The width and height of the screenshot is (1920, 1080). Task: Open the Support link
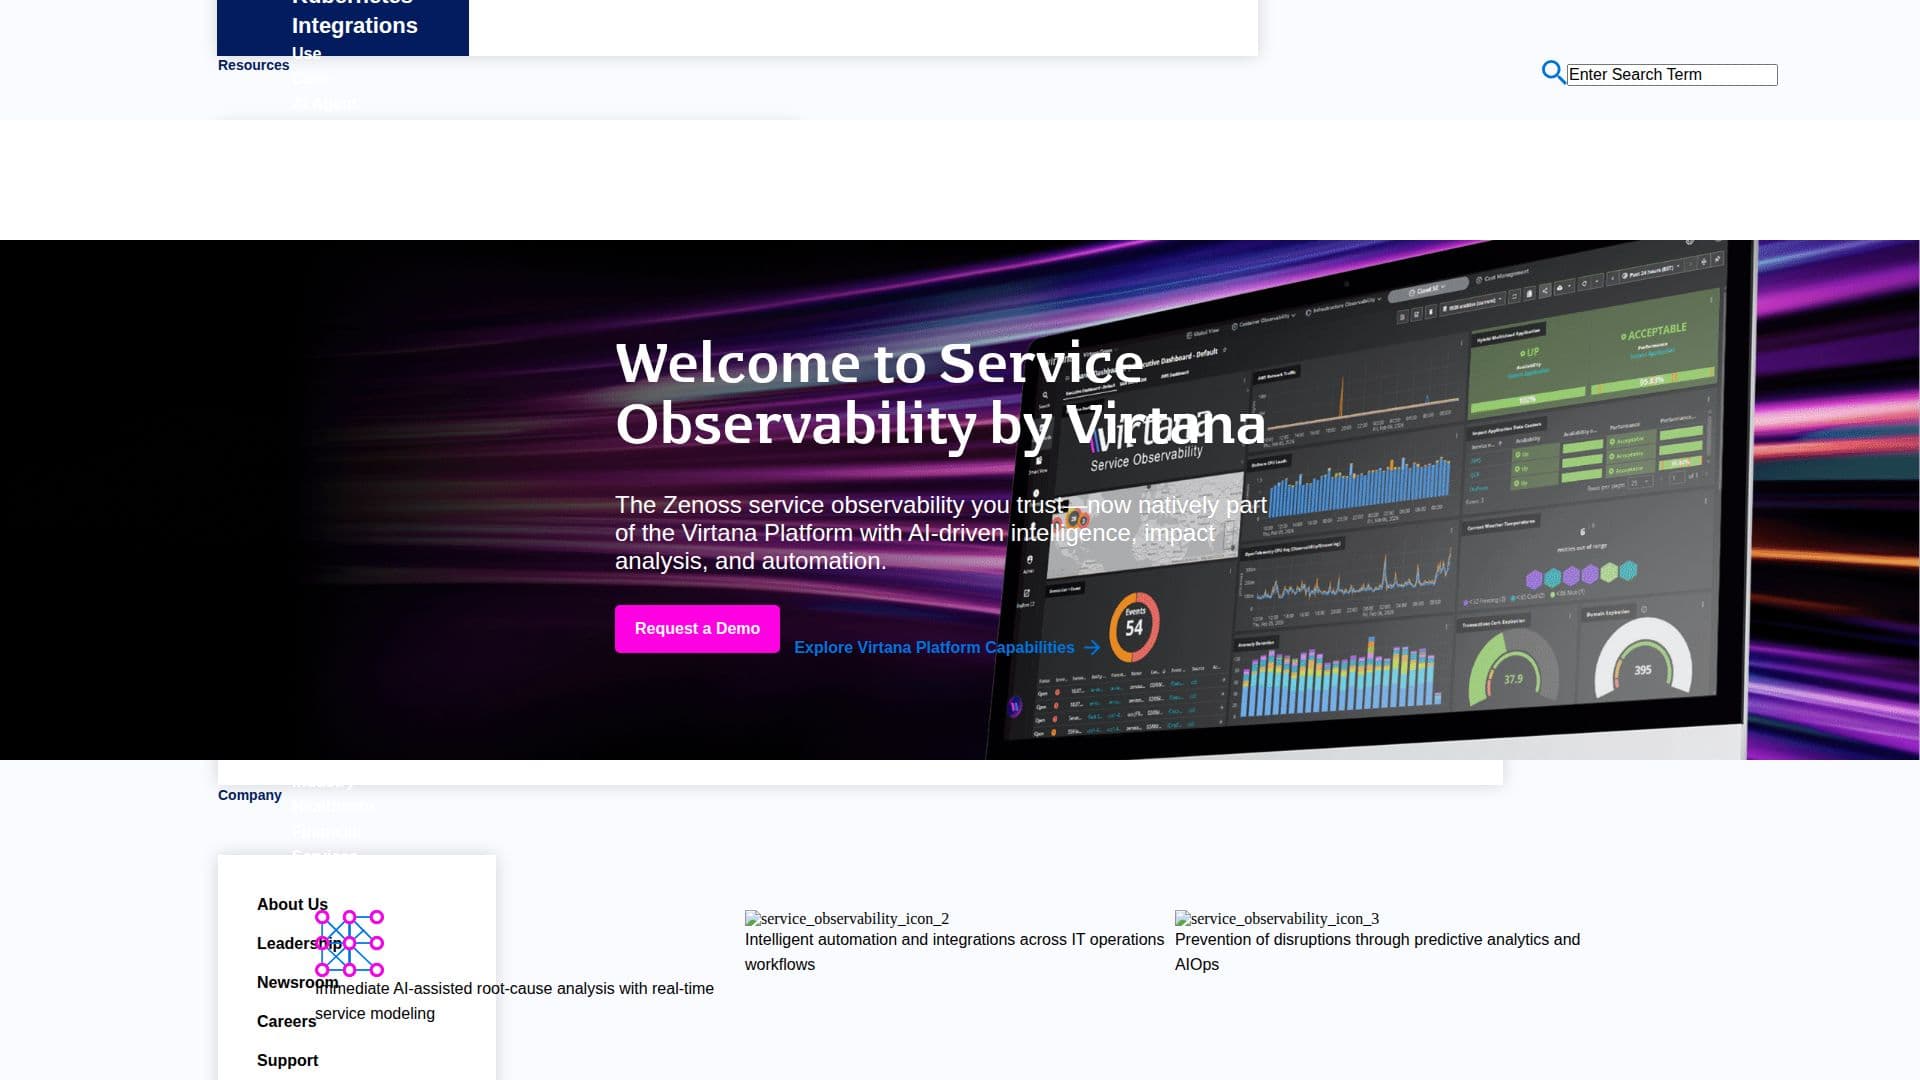coord(287,1061)
